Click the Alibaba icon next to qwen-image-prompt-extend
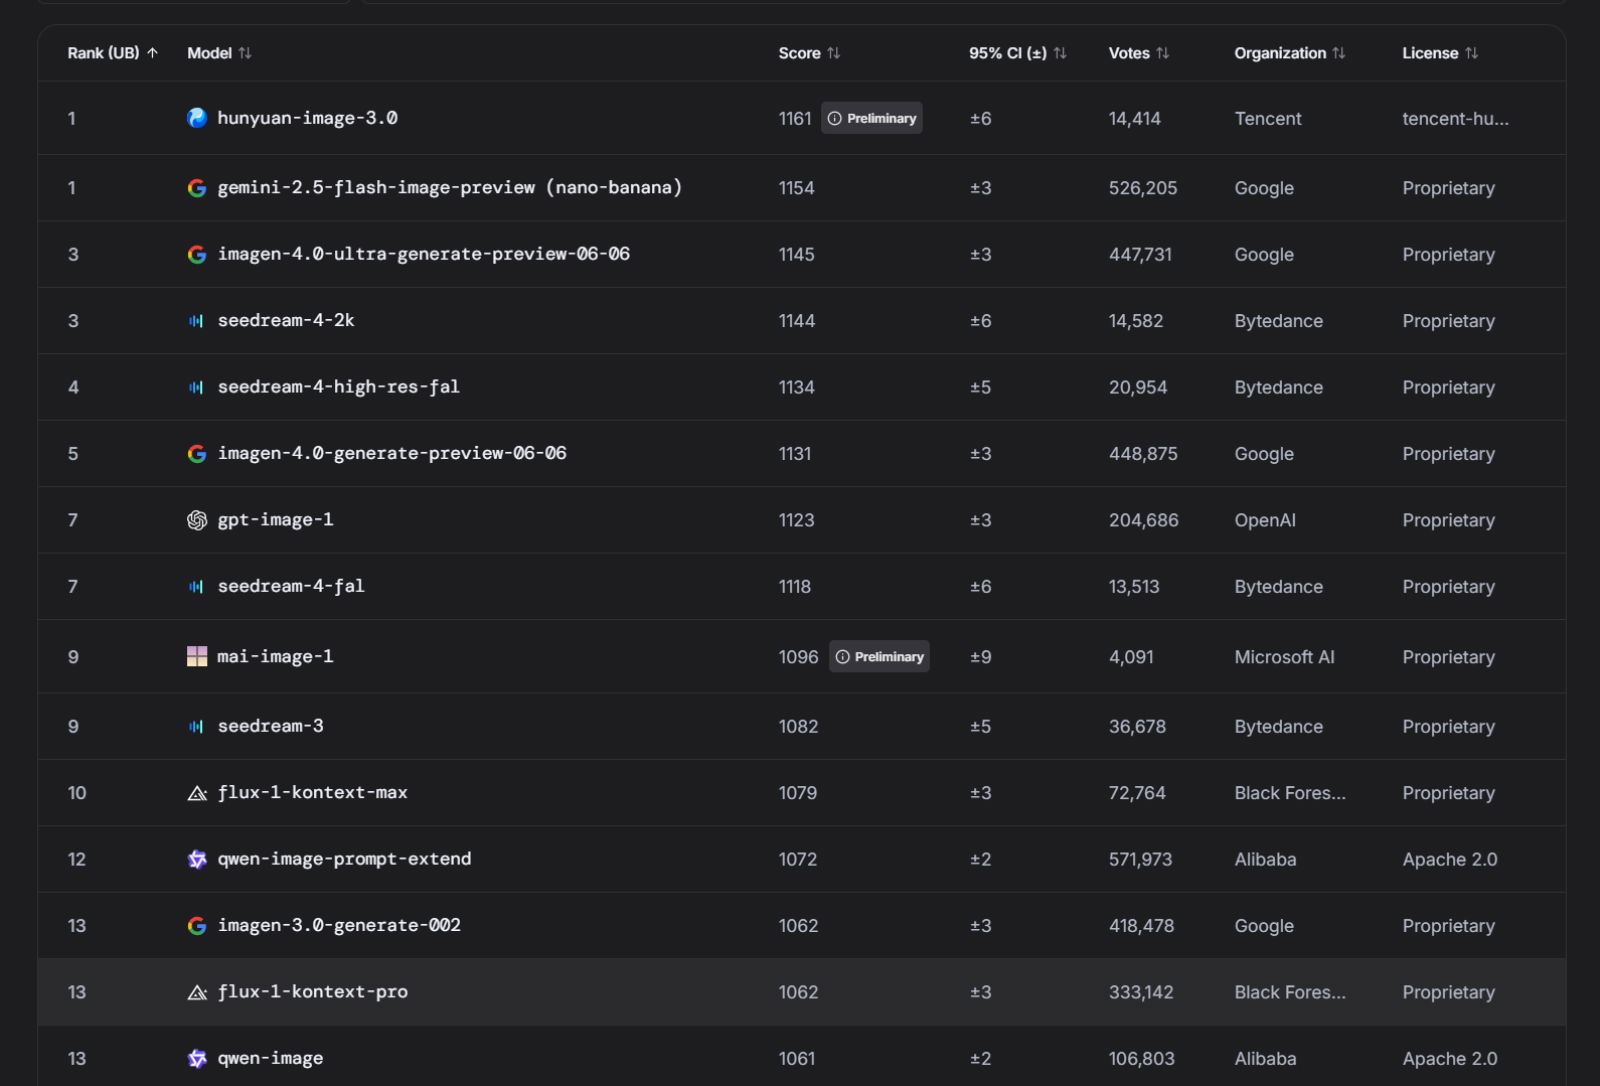 tap(197, 858)
